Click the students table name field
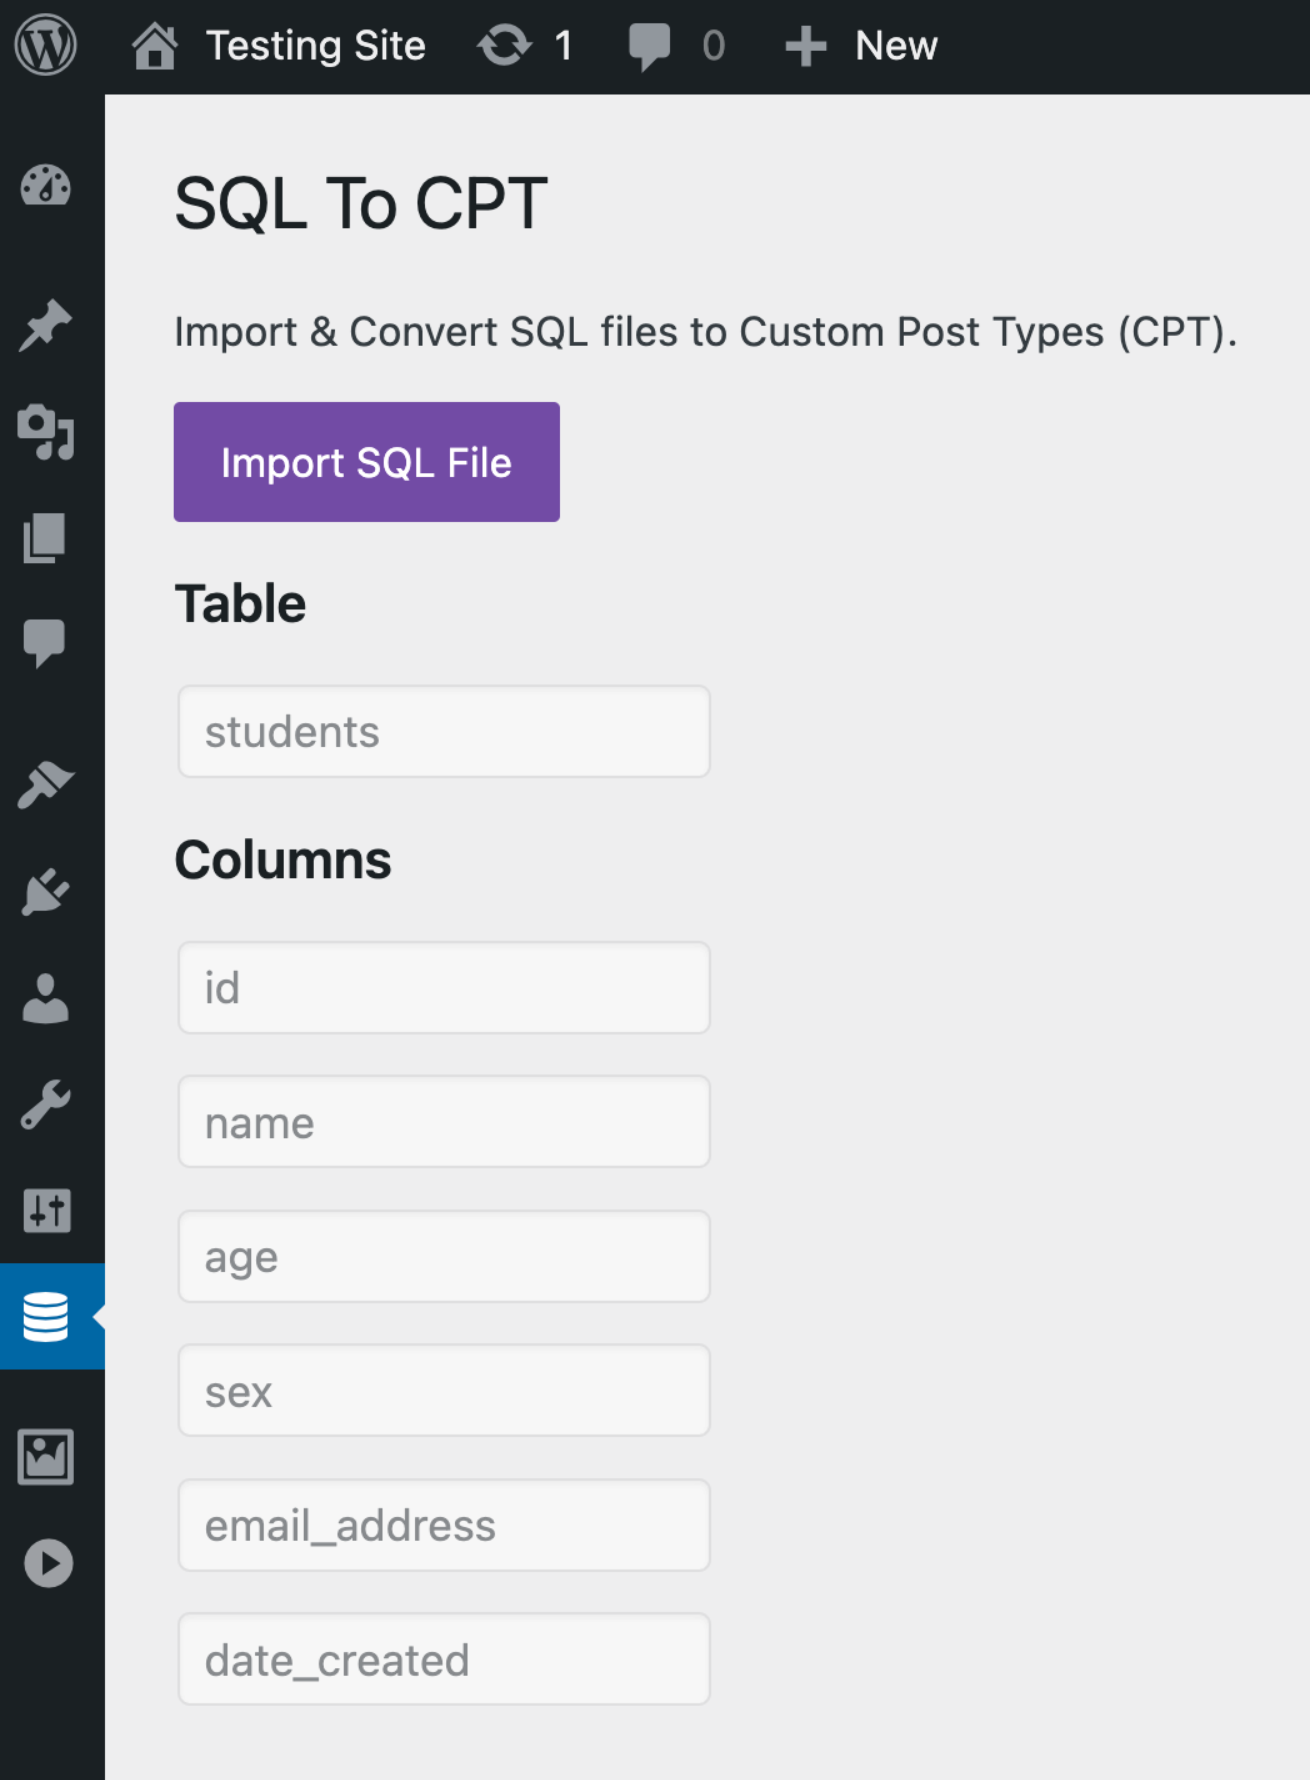The width and height of the screenshot is (1310, 1780). click(x=444, y=732)
